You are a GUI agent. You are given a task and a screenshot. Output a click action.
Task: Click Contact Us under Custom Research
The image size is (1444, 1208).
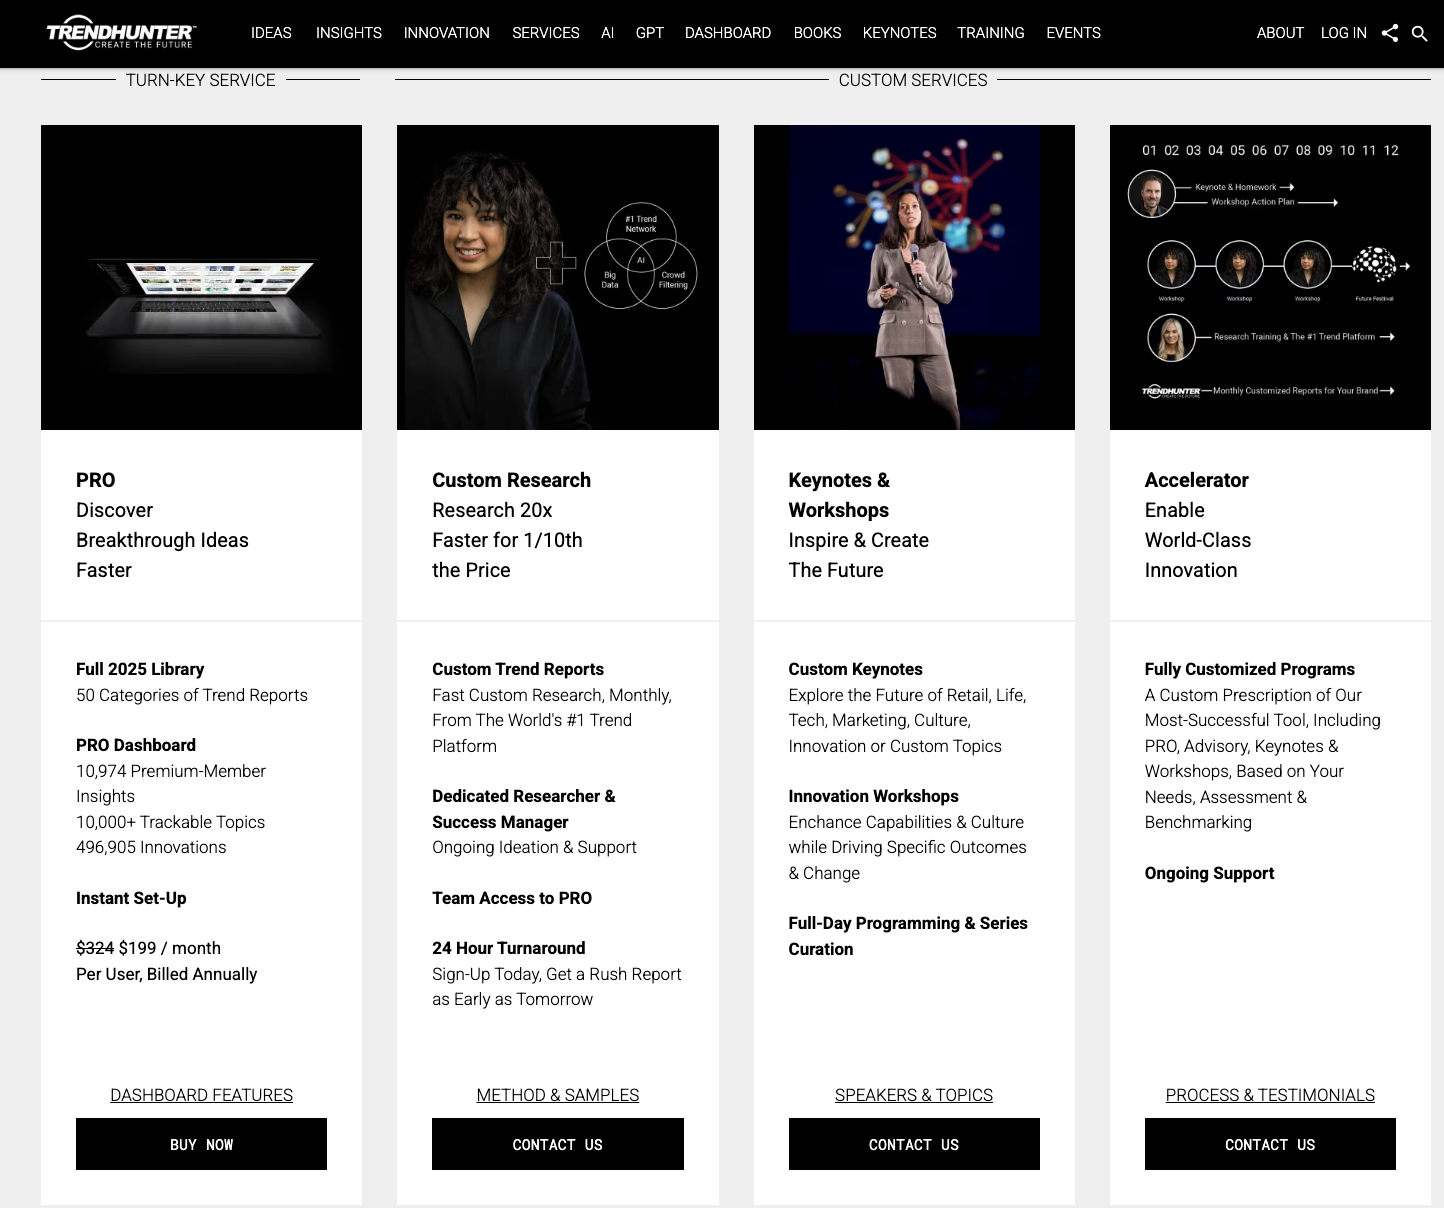pyautogui.click(x=557, y=1144)
